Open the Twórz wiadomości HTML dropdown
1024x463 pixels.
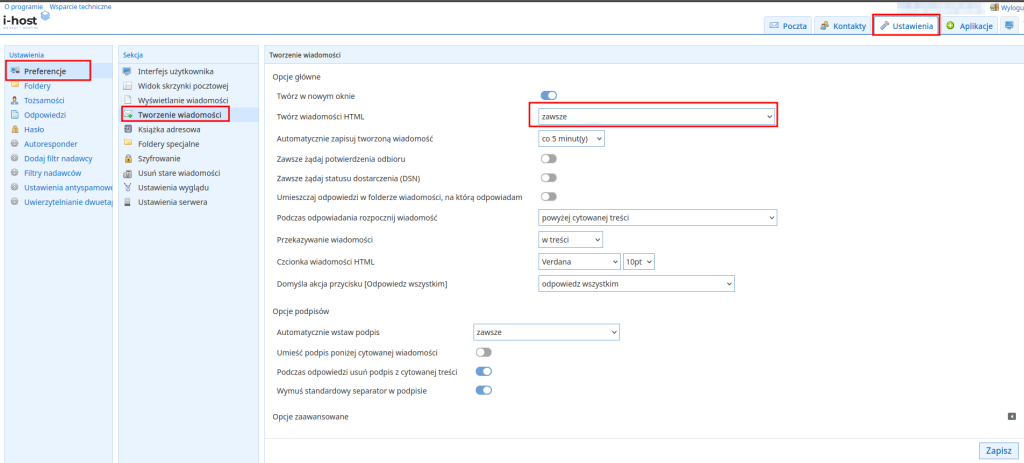(652, 117)
